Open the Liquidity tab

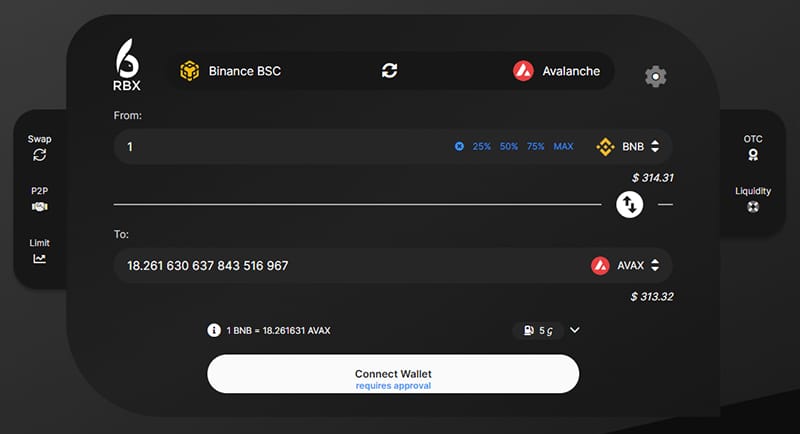point(753,199)
